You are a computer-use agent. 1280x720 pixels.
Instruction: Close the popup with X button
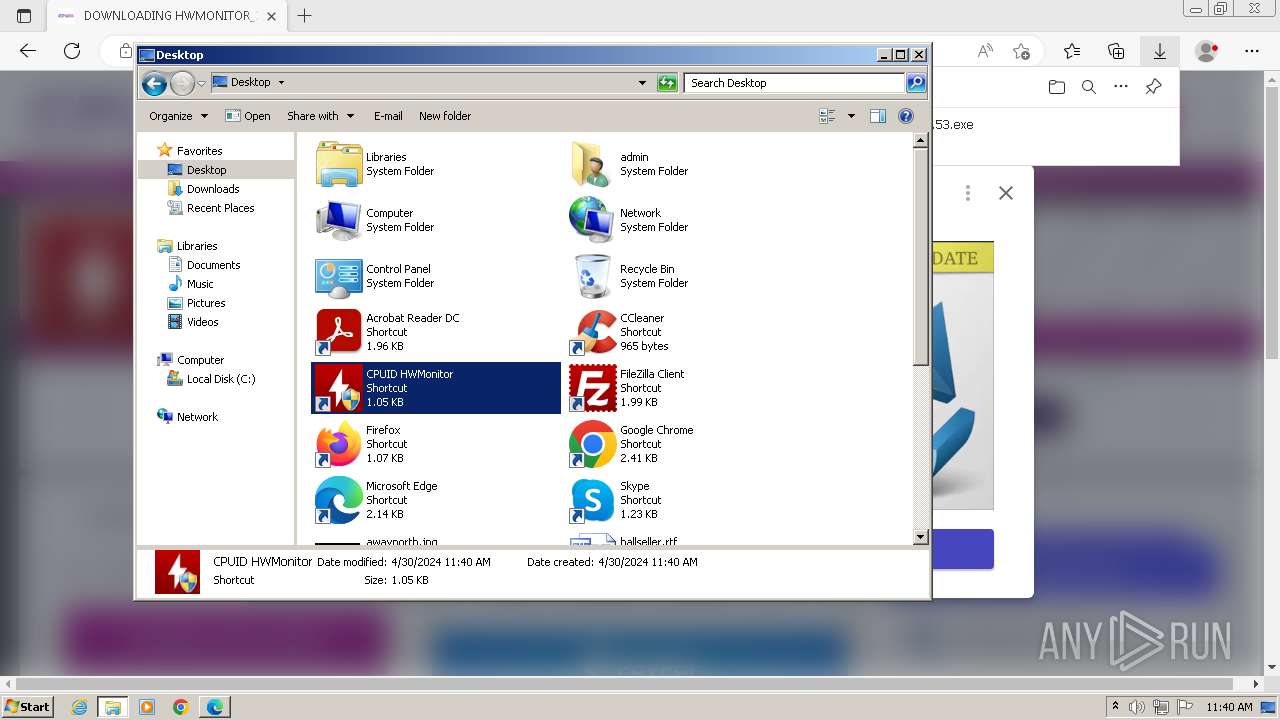point(1006,193)
